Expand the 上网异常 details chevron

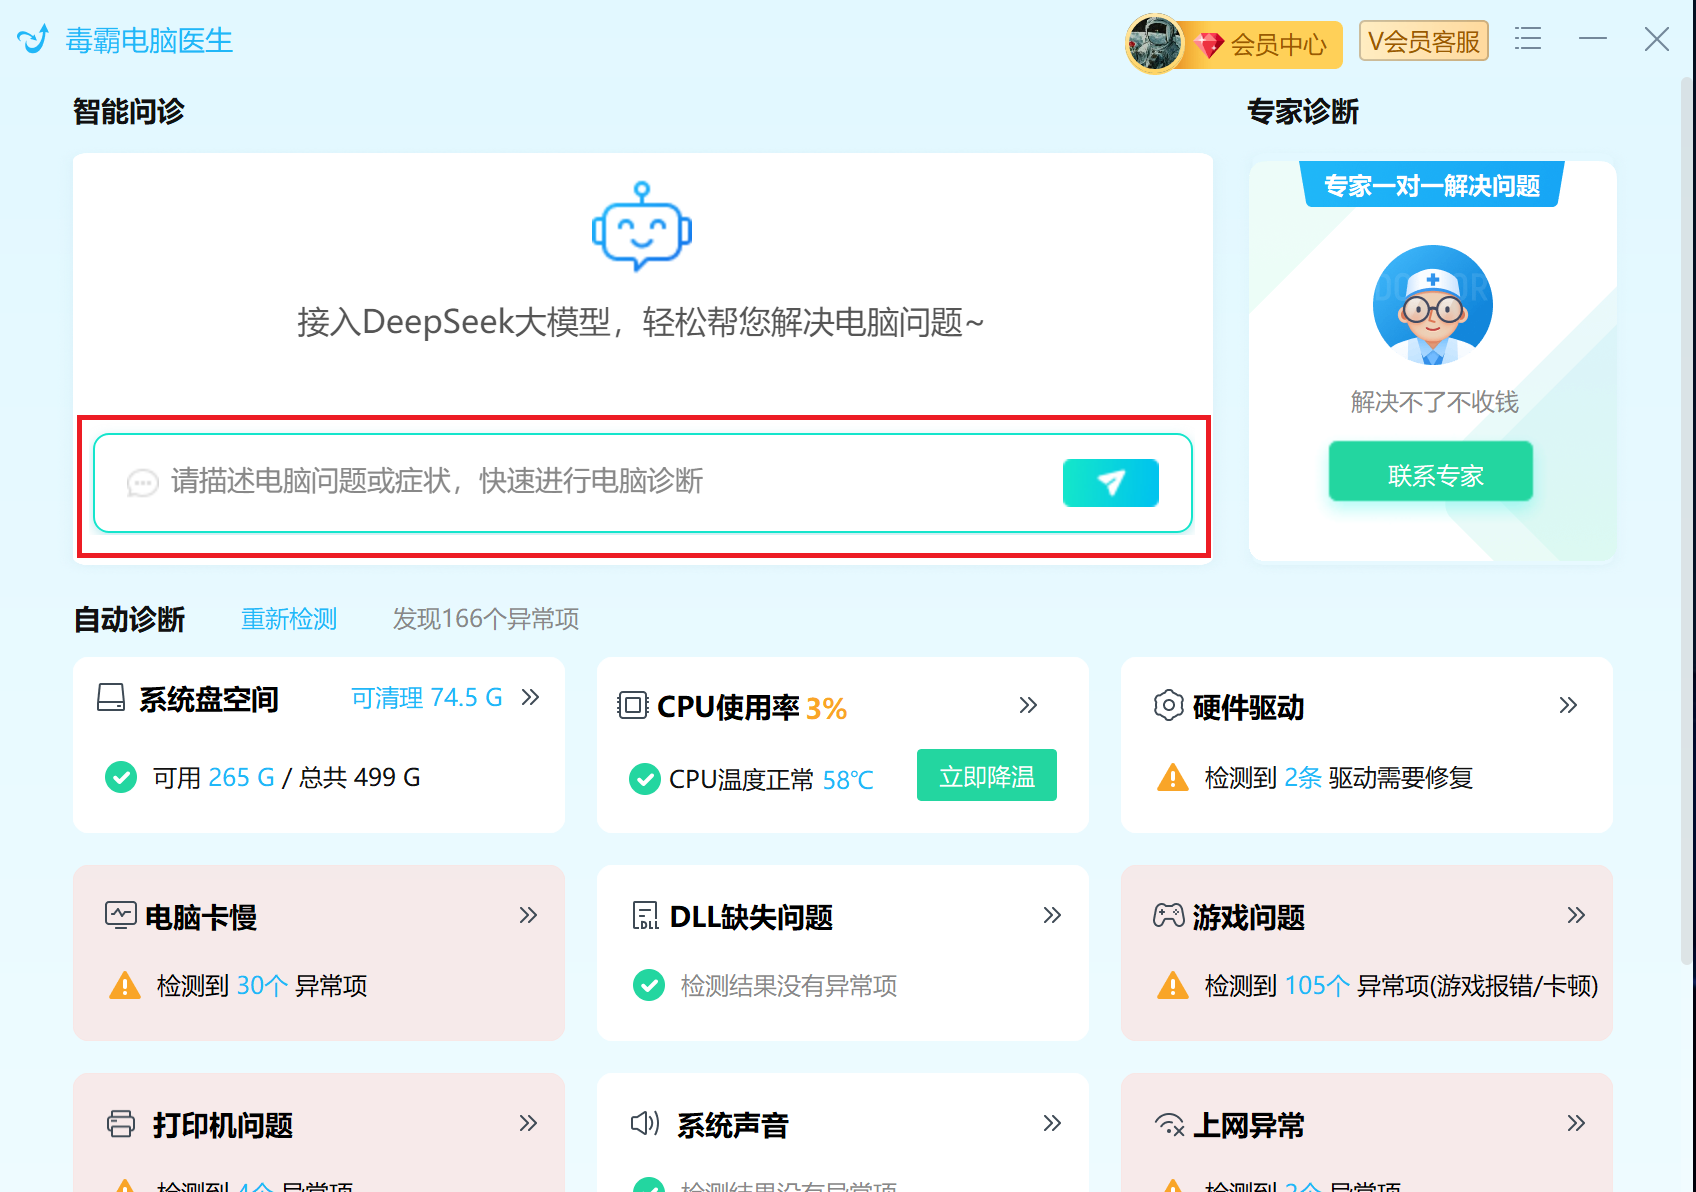(x=1576, y=1123)
